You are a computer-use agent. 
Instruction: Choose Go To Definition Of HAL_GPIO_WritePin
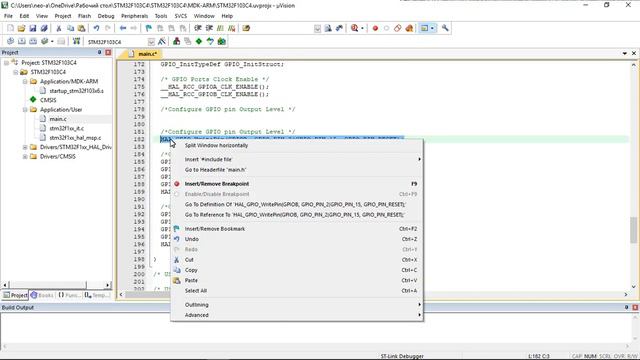coord(297,204)
